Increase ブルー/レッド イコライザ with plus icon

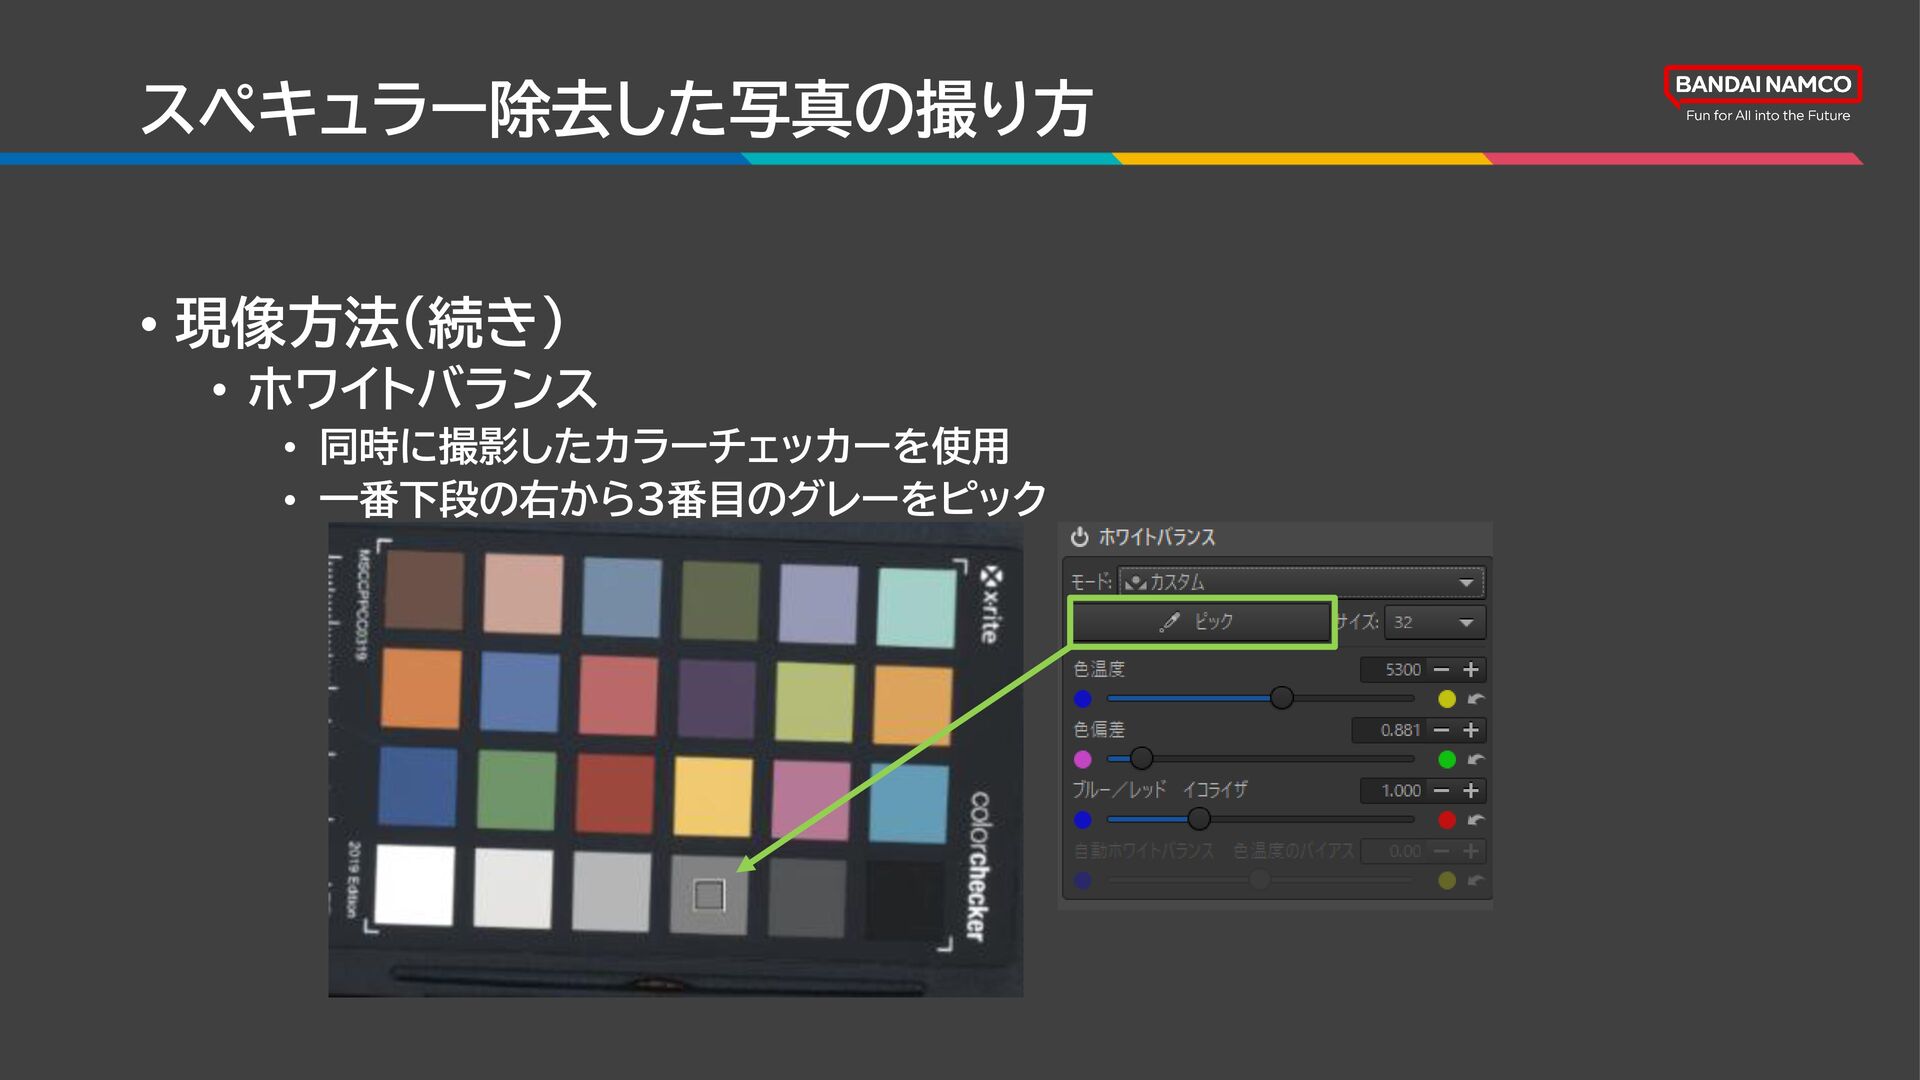(x=1471, y=791)
